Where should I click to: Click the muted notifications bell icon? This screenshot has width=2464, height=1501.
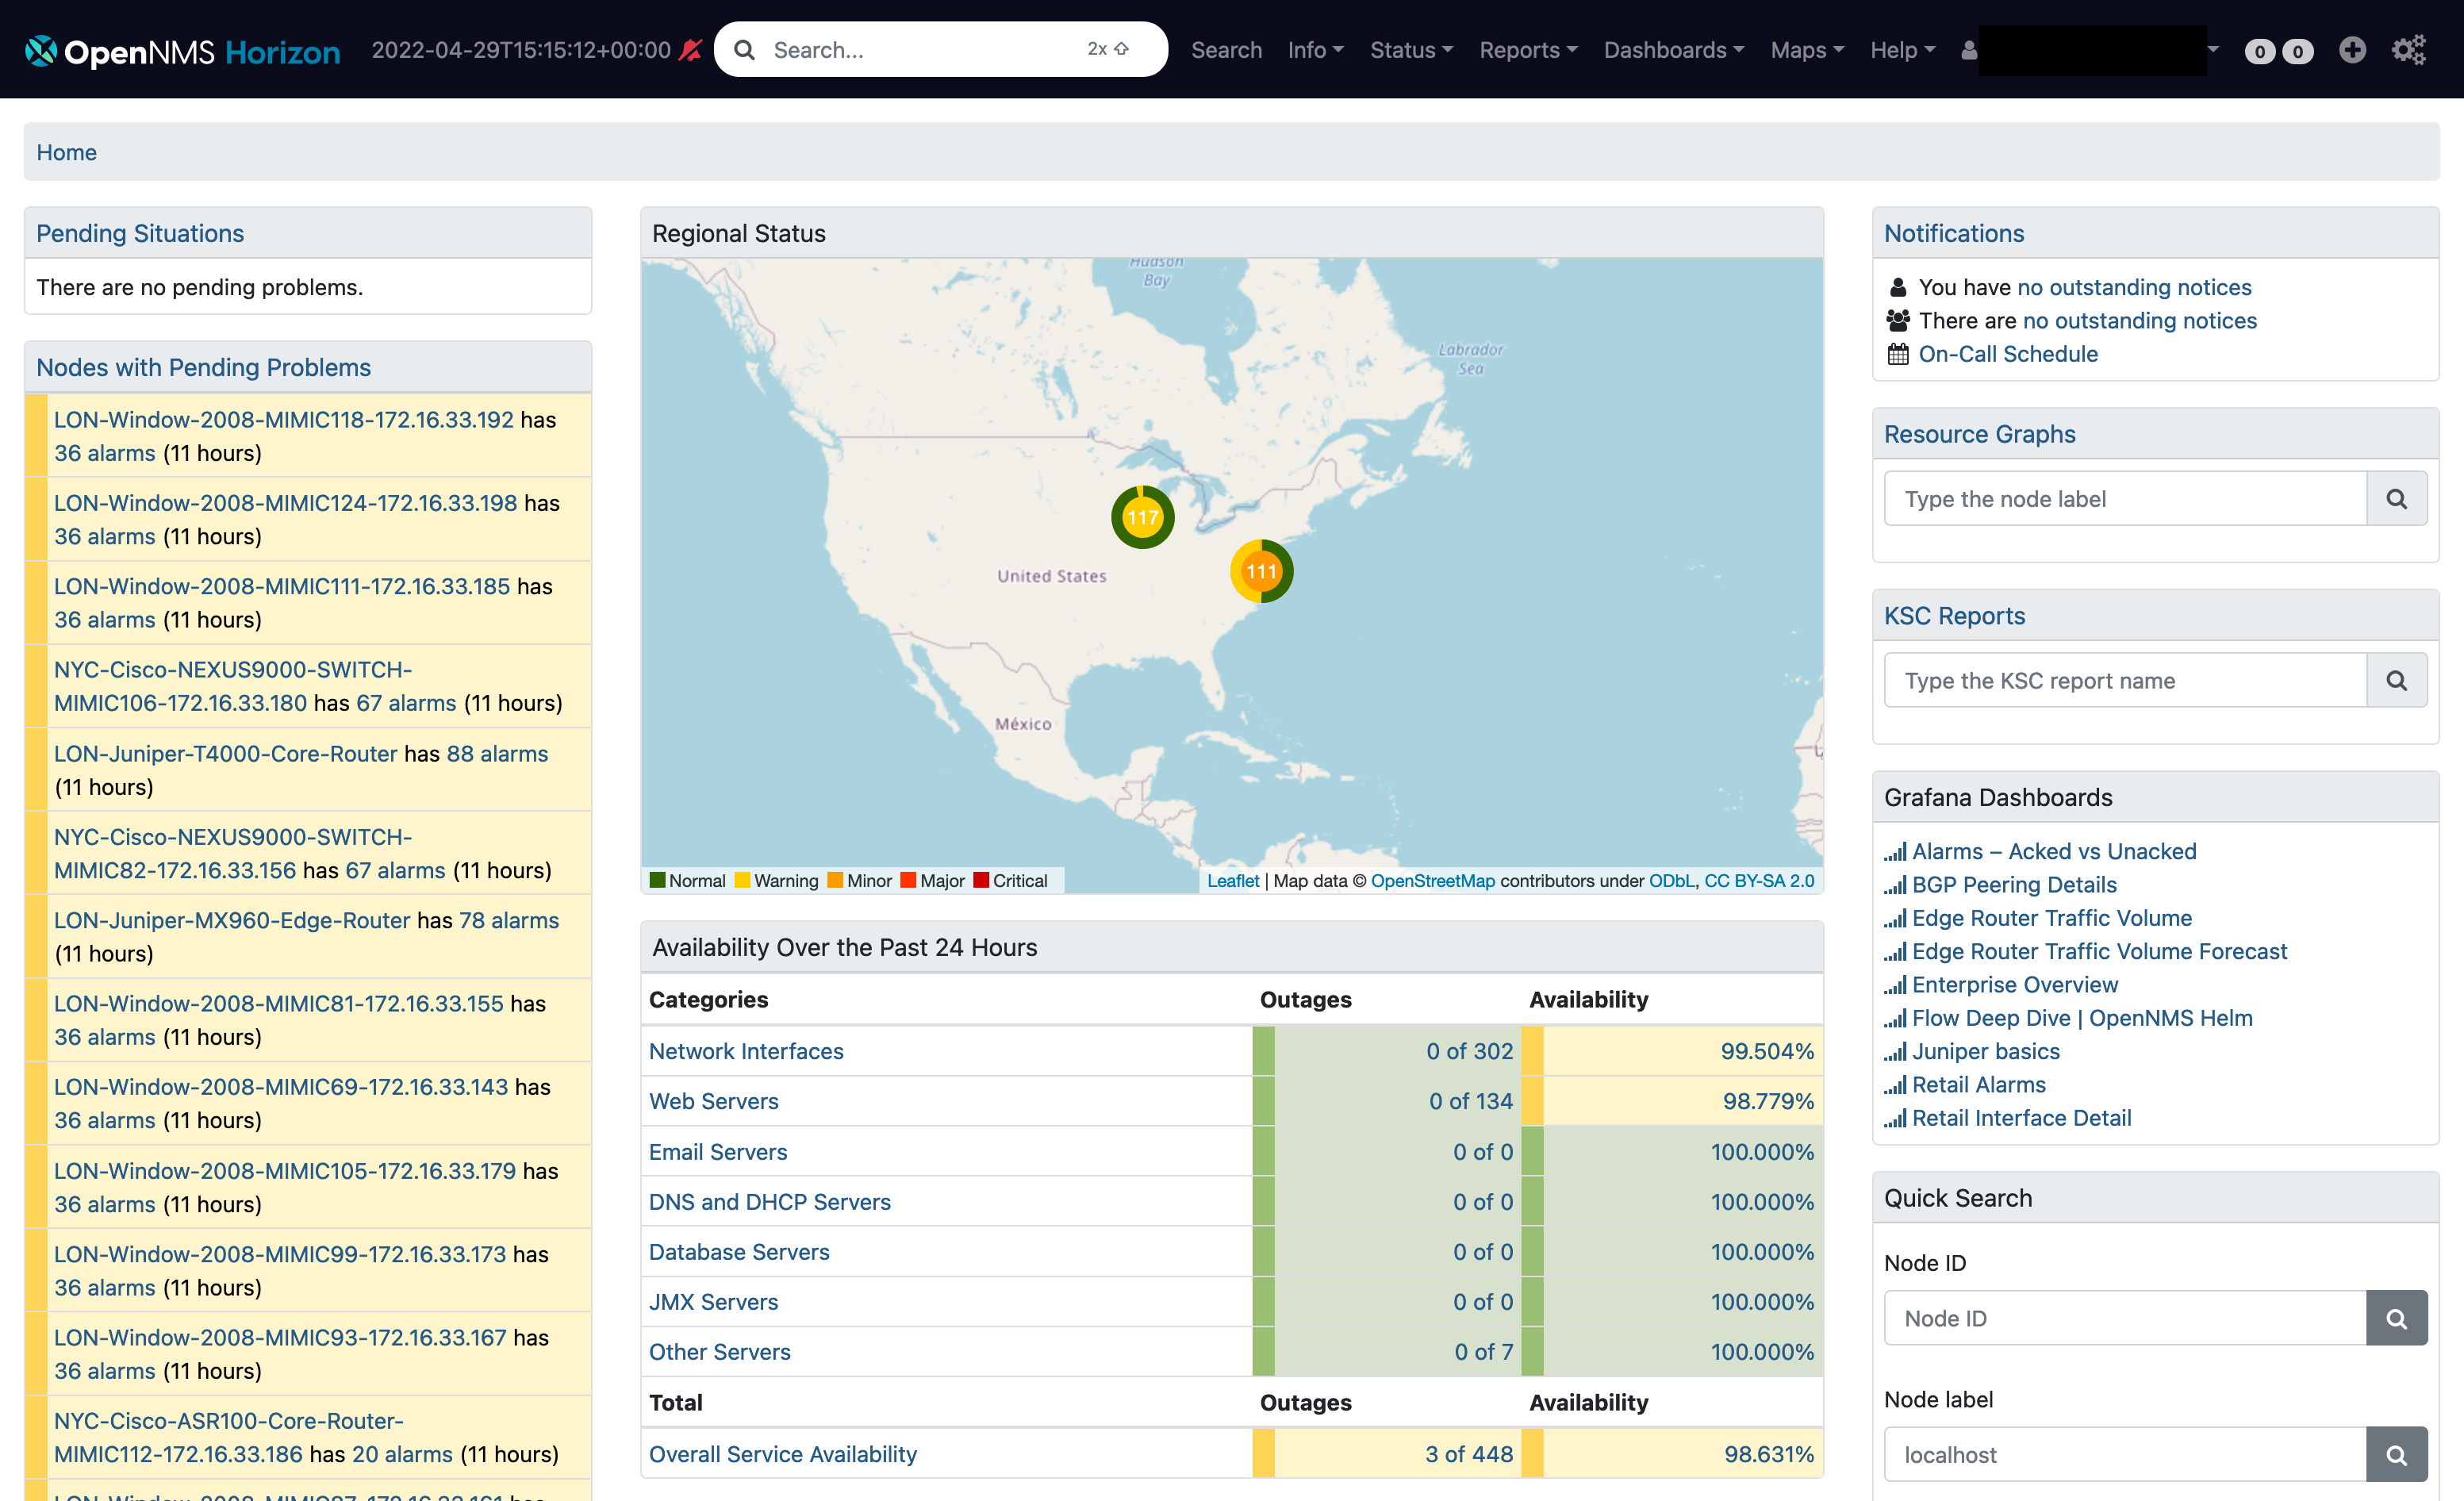(691, 49)
